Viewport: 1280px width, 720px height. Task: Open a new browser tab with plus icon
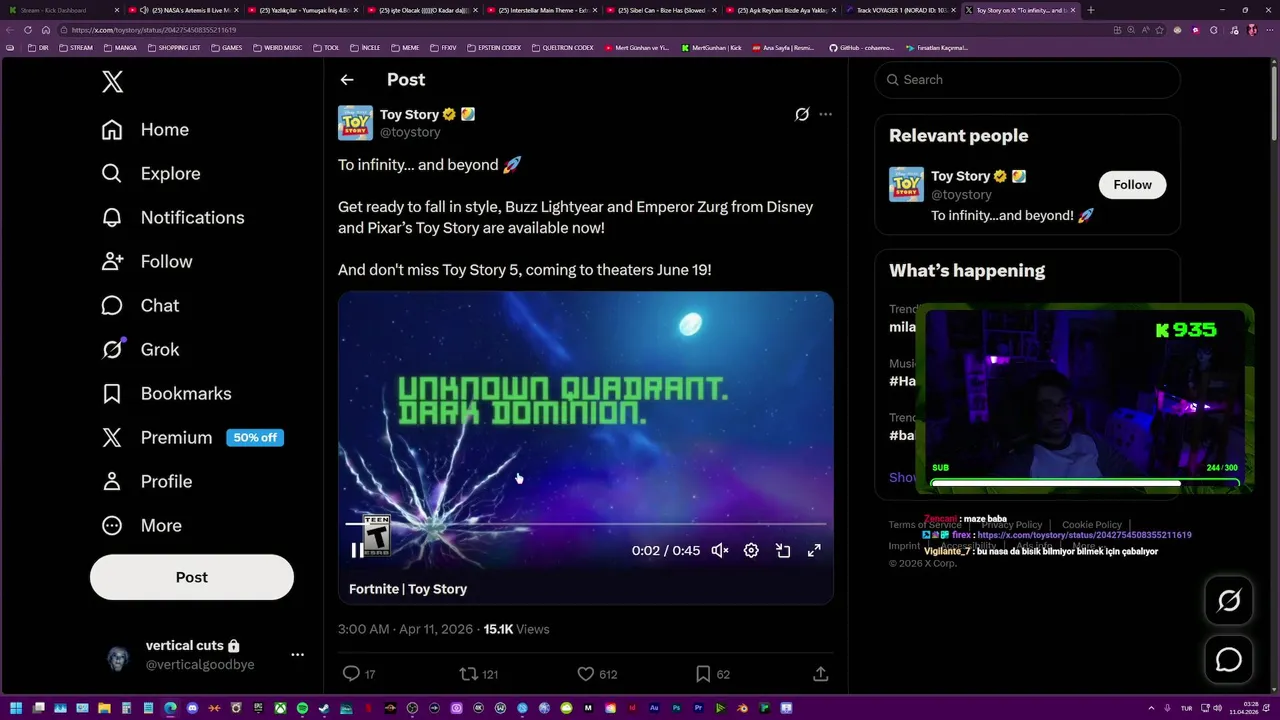(1090, 10)
